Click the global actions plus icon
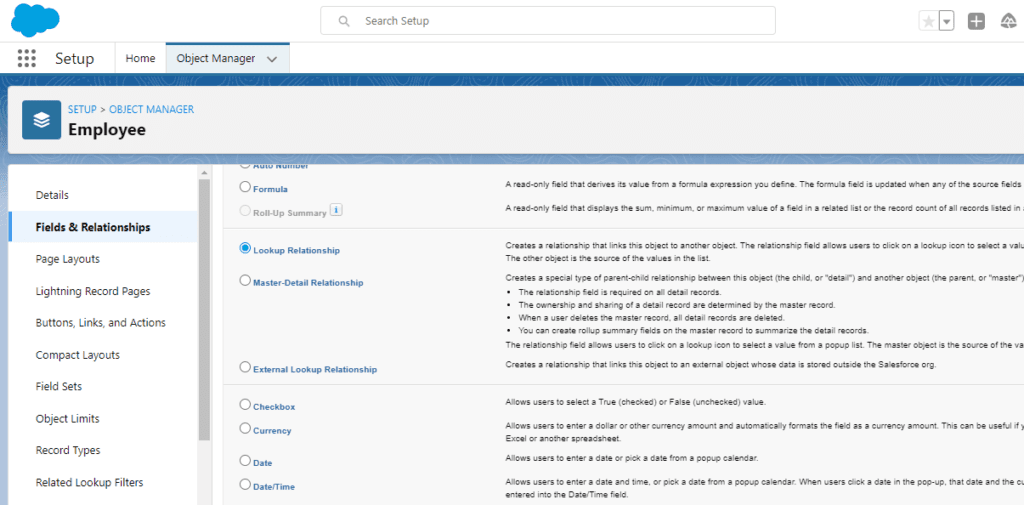 click(x=976, y=22)
